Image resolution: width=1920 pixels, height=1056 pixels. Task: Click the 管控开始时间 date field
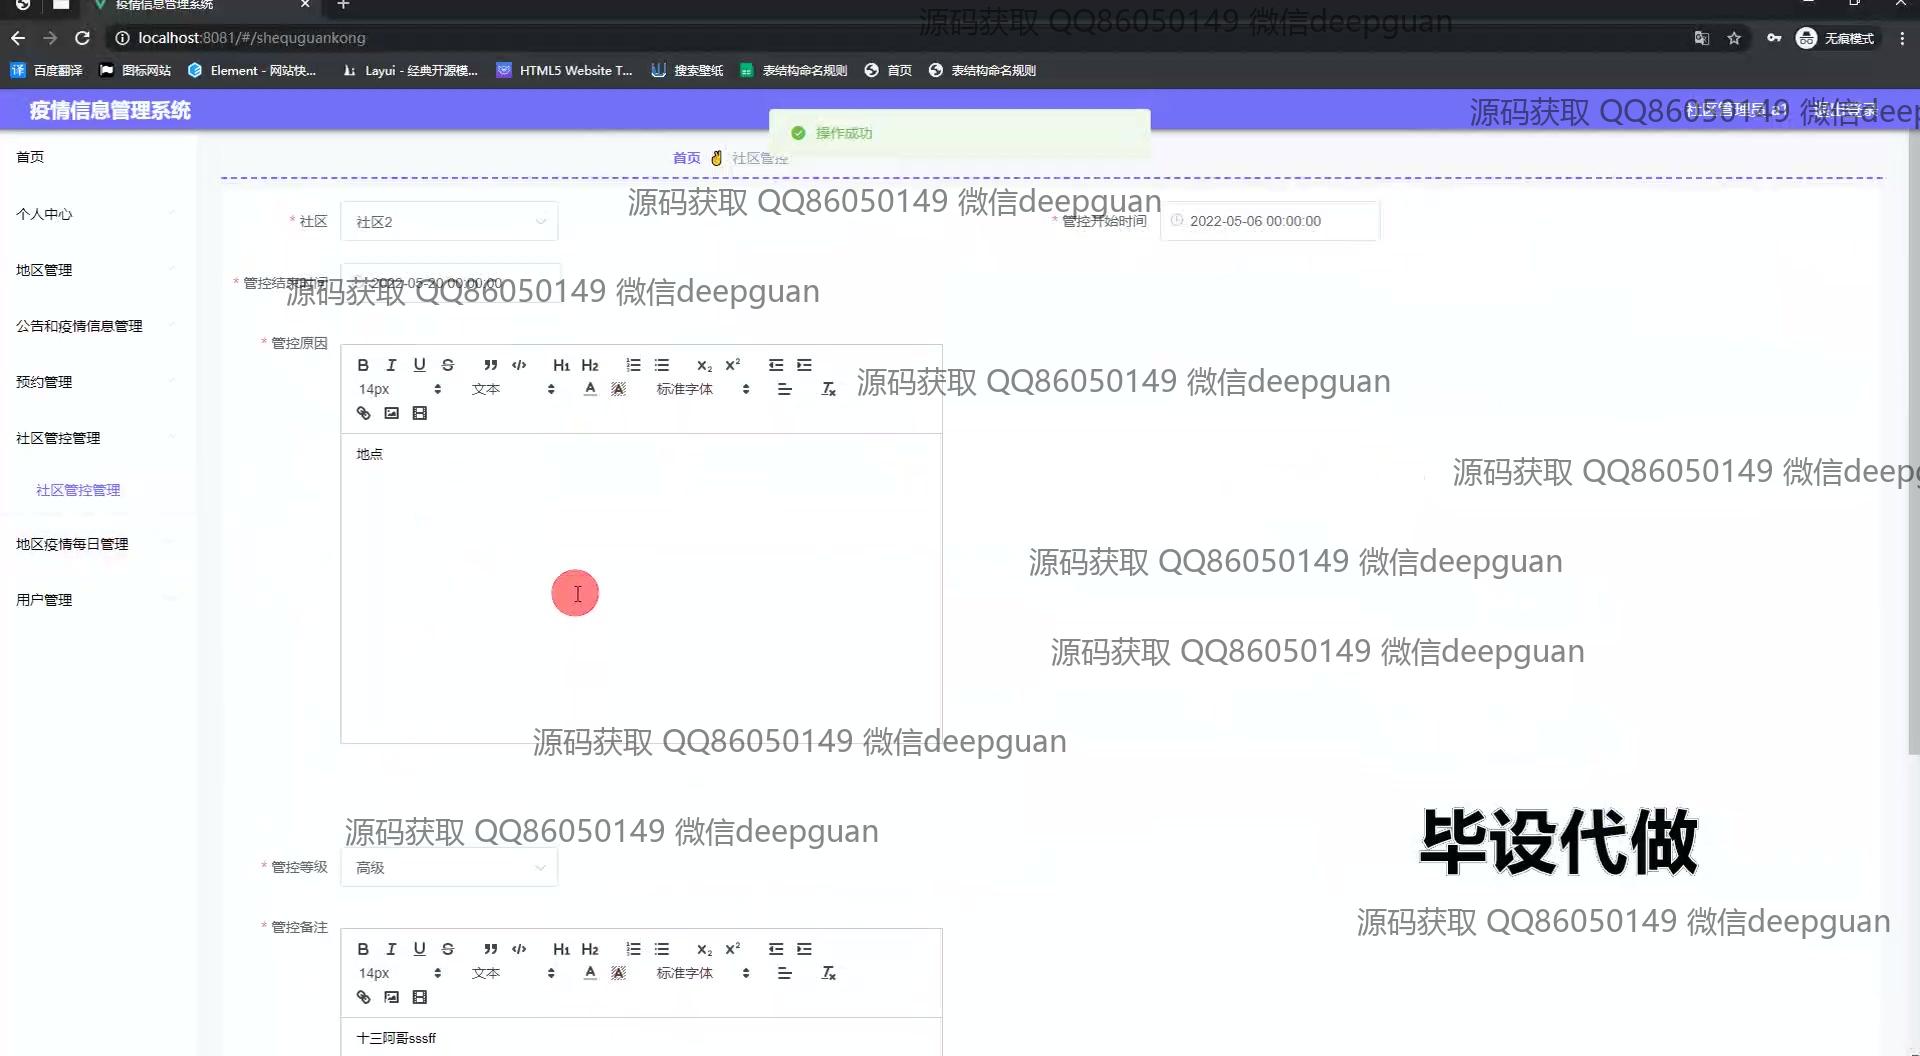pos(1270,221)
